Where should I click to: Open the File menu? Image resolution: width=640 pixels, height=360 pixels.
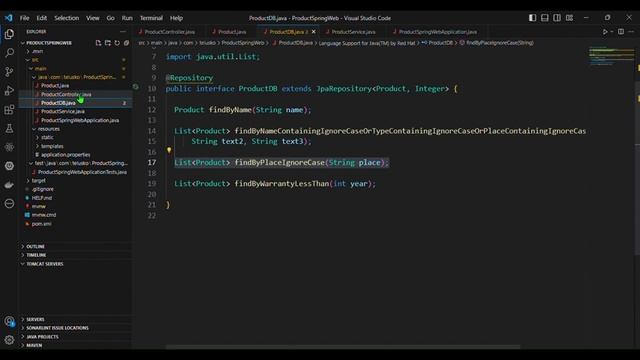(24, 18)
